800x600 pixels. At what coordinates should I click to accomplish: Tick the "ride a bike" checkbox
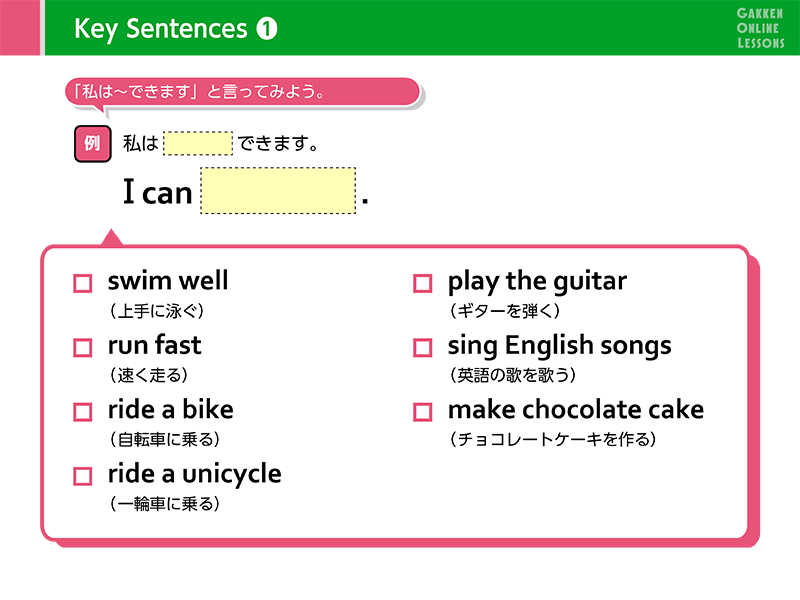click(83, 412)
